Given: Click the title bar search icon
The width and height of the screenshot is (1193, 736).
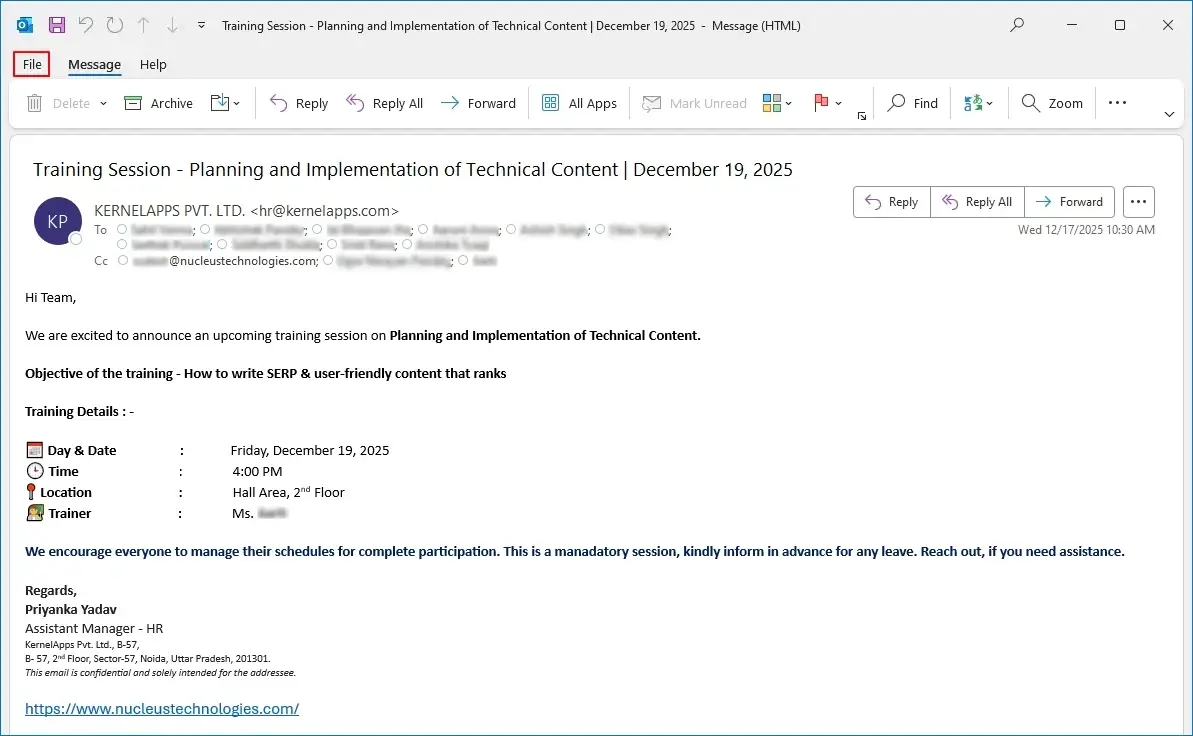Looking at the screenshot, I should pyautogui.click(x=1017, y=25).
